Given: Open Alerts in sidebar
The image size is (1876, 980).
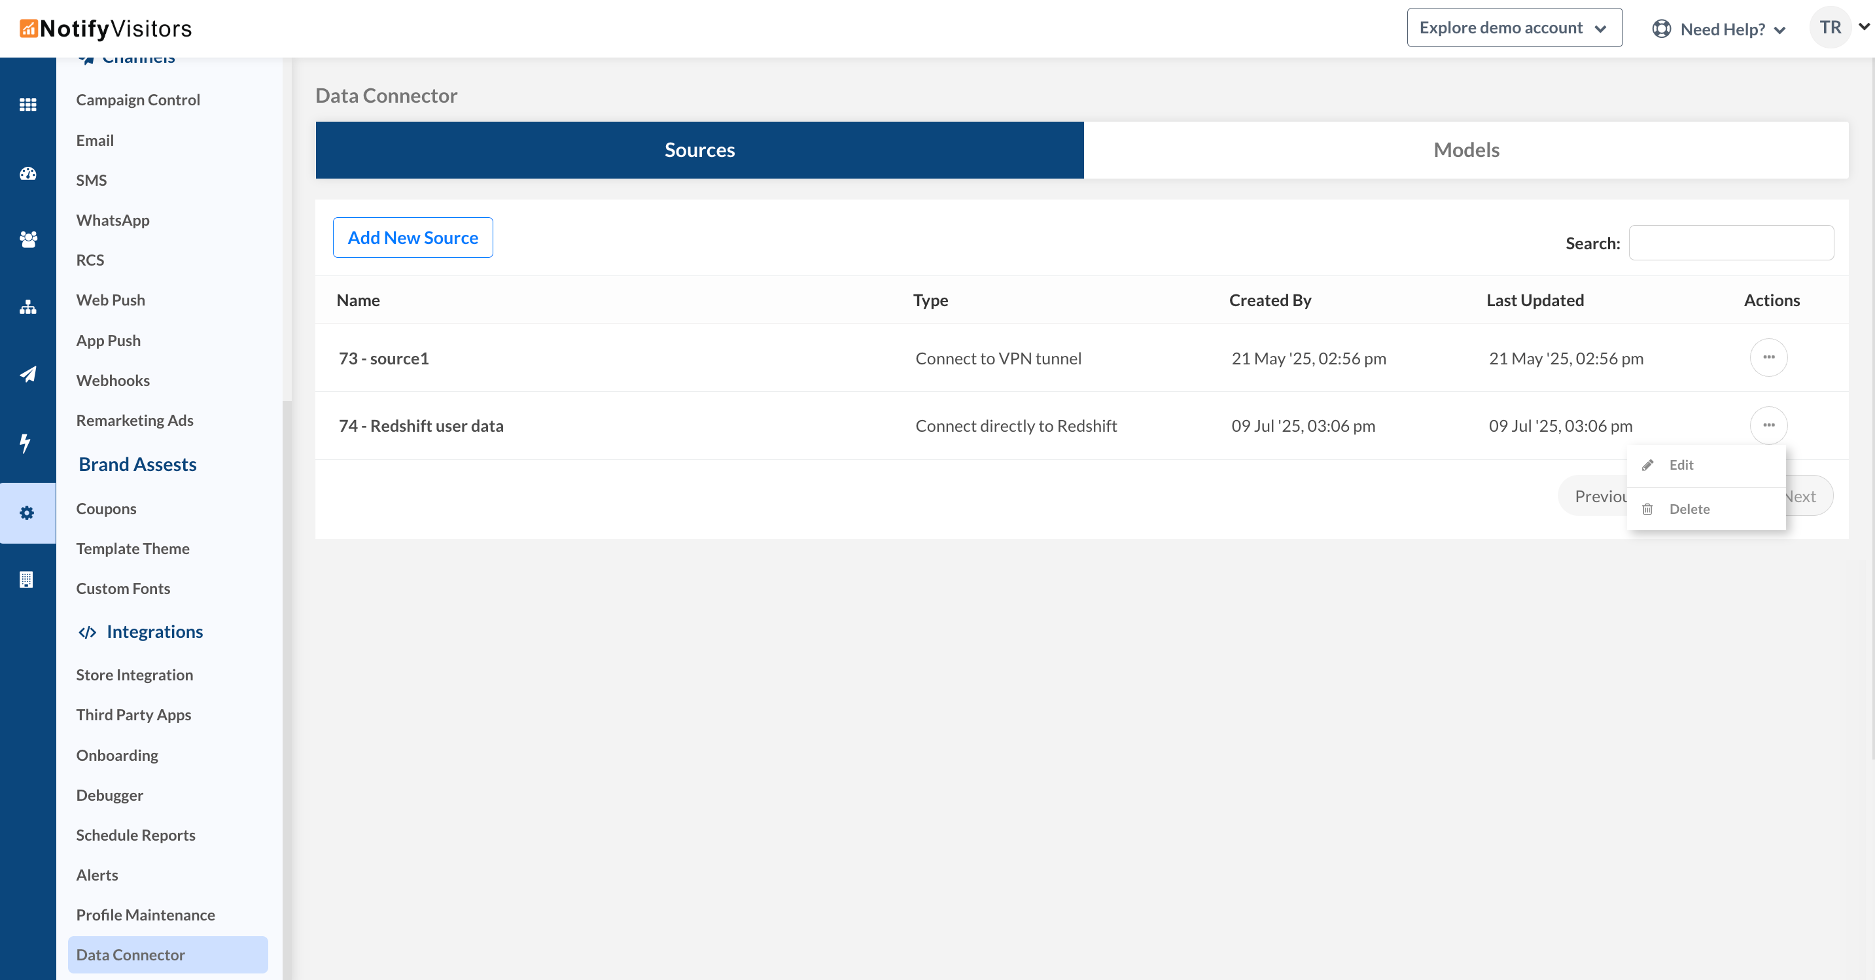Looking at the screenshot, I should [x=97, y=876].
